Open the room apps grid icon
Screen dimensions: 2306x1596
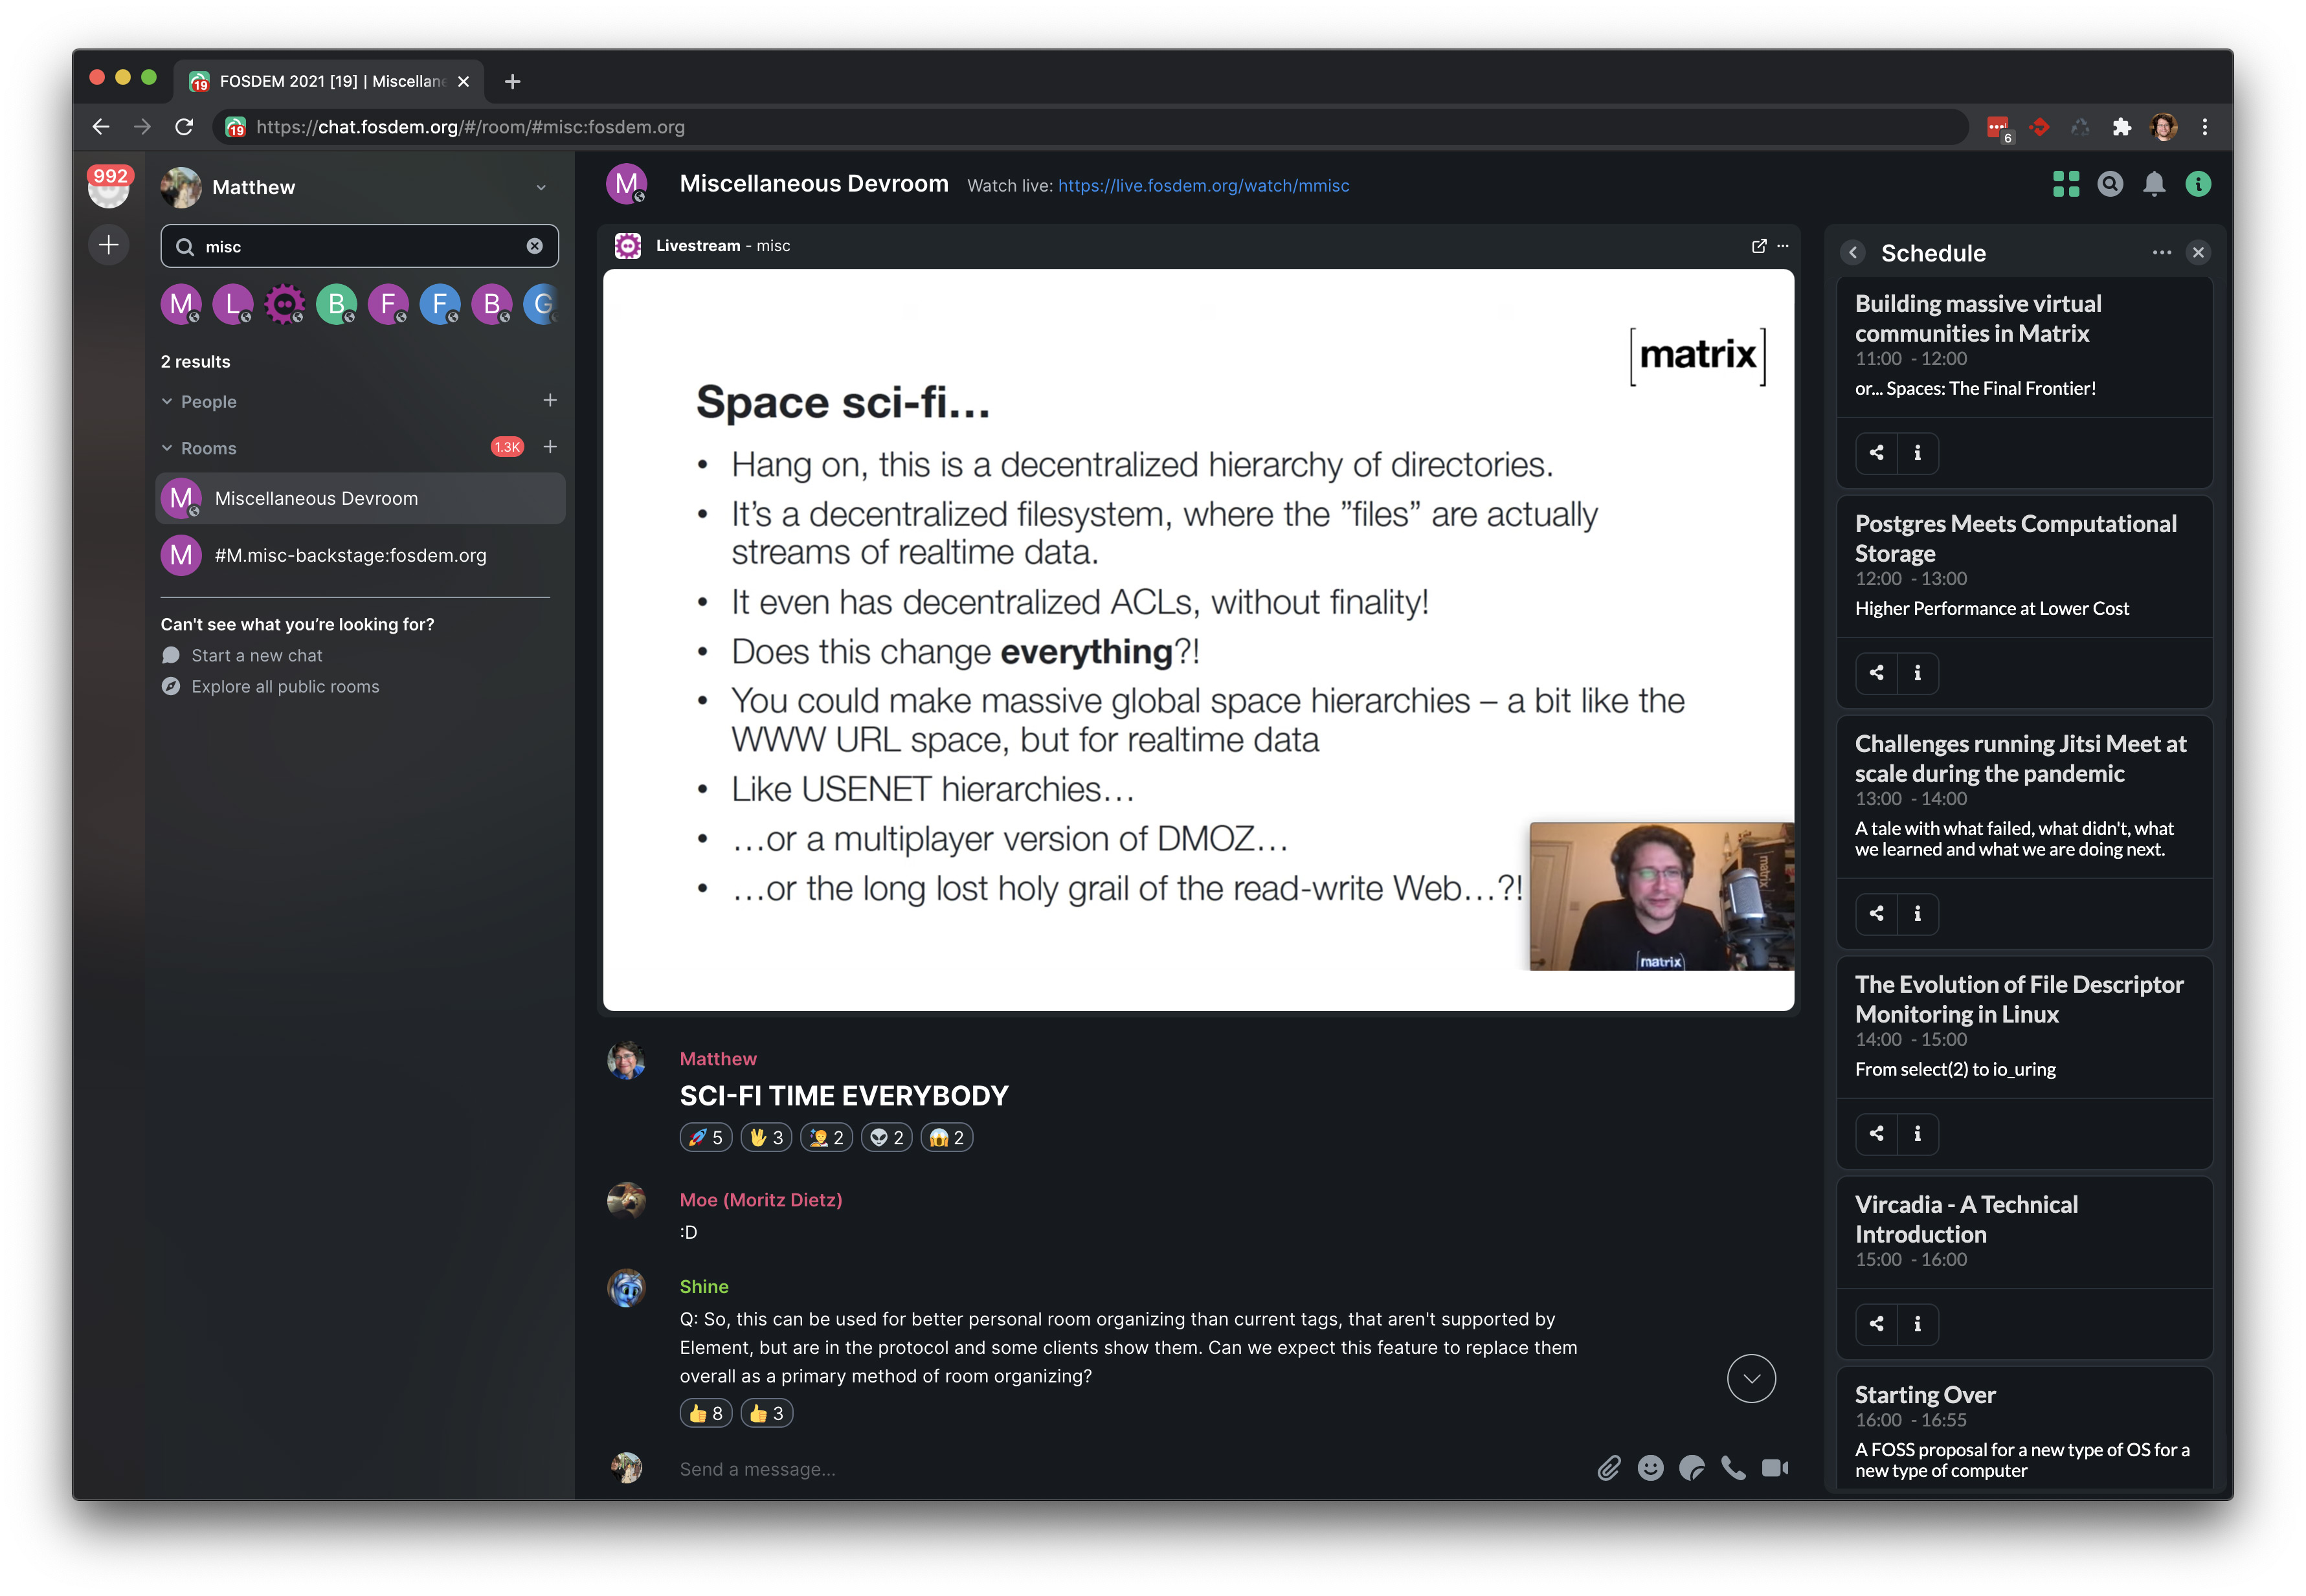coord(2066,184)
